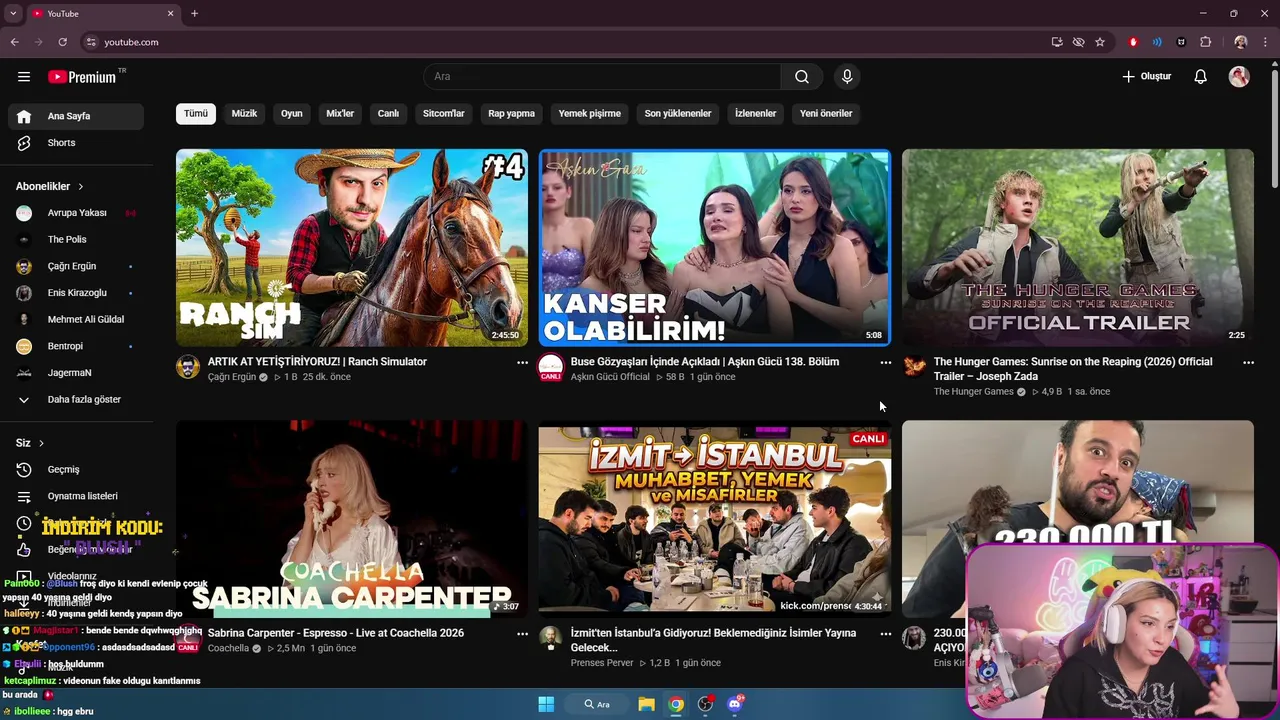Select the Tümü filter chip

coord(196,114)
